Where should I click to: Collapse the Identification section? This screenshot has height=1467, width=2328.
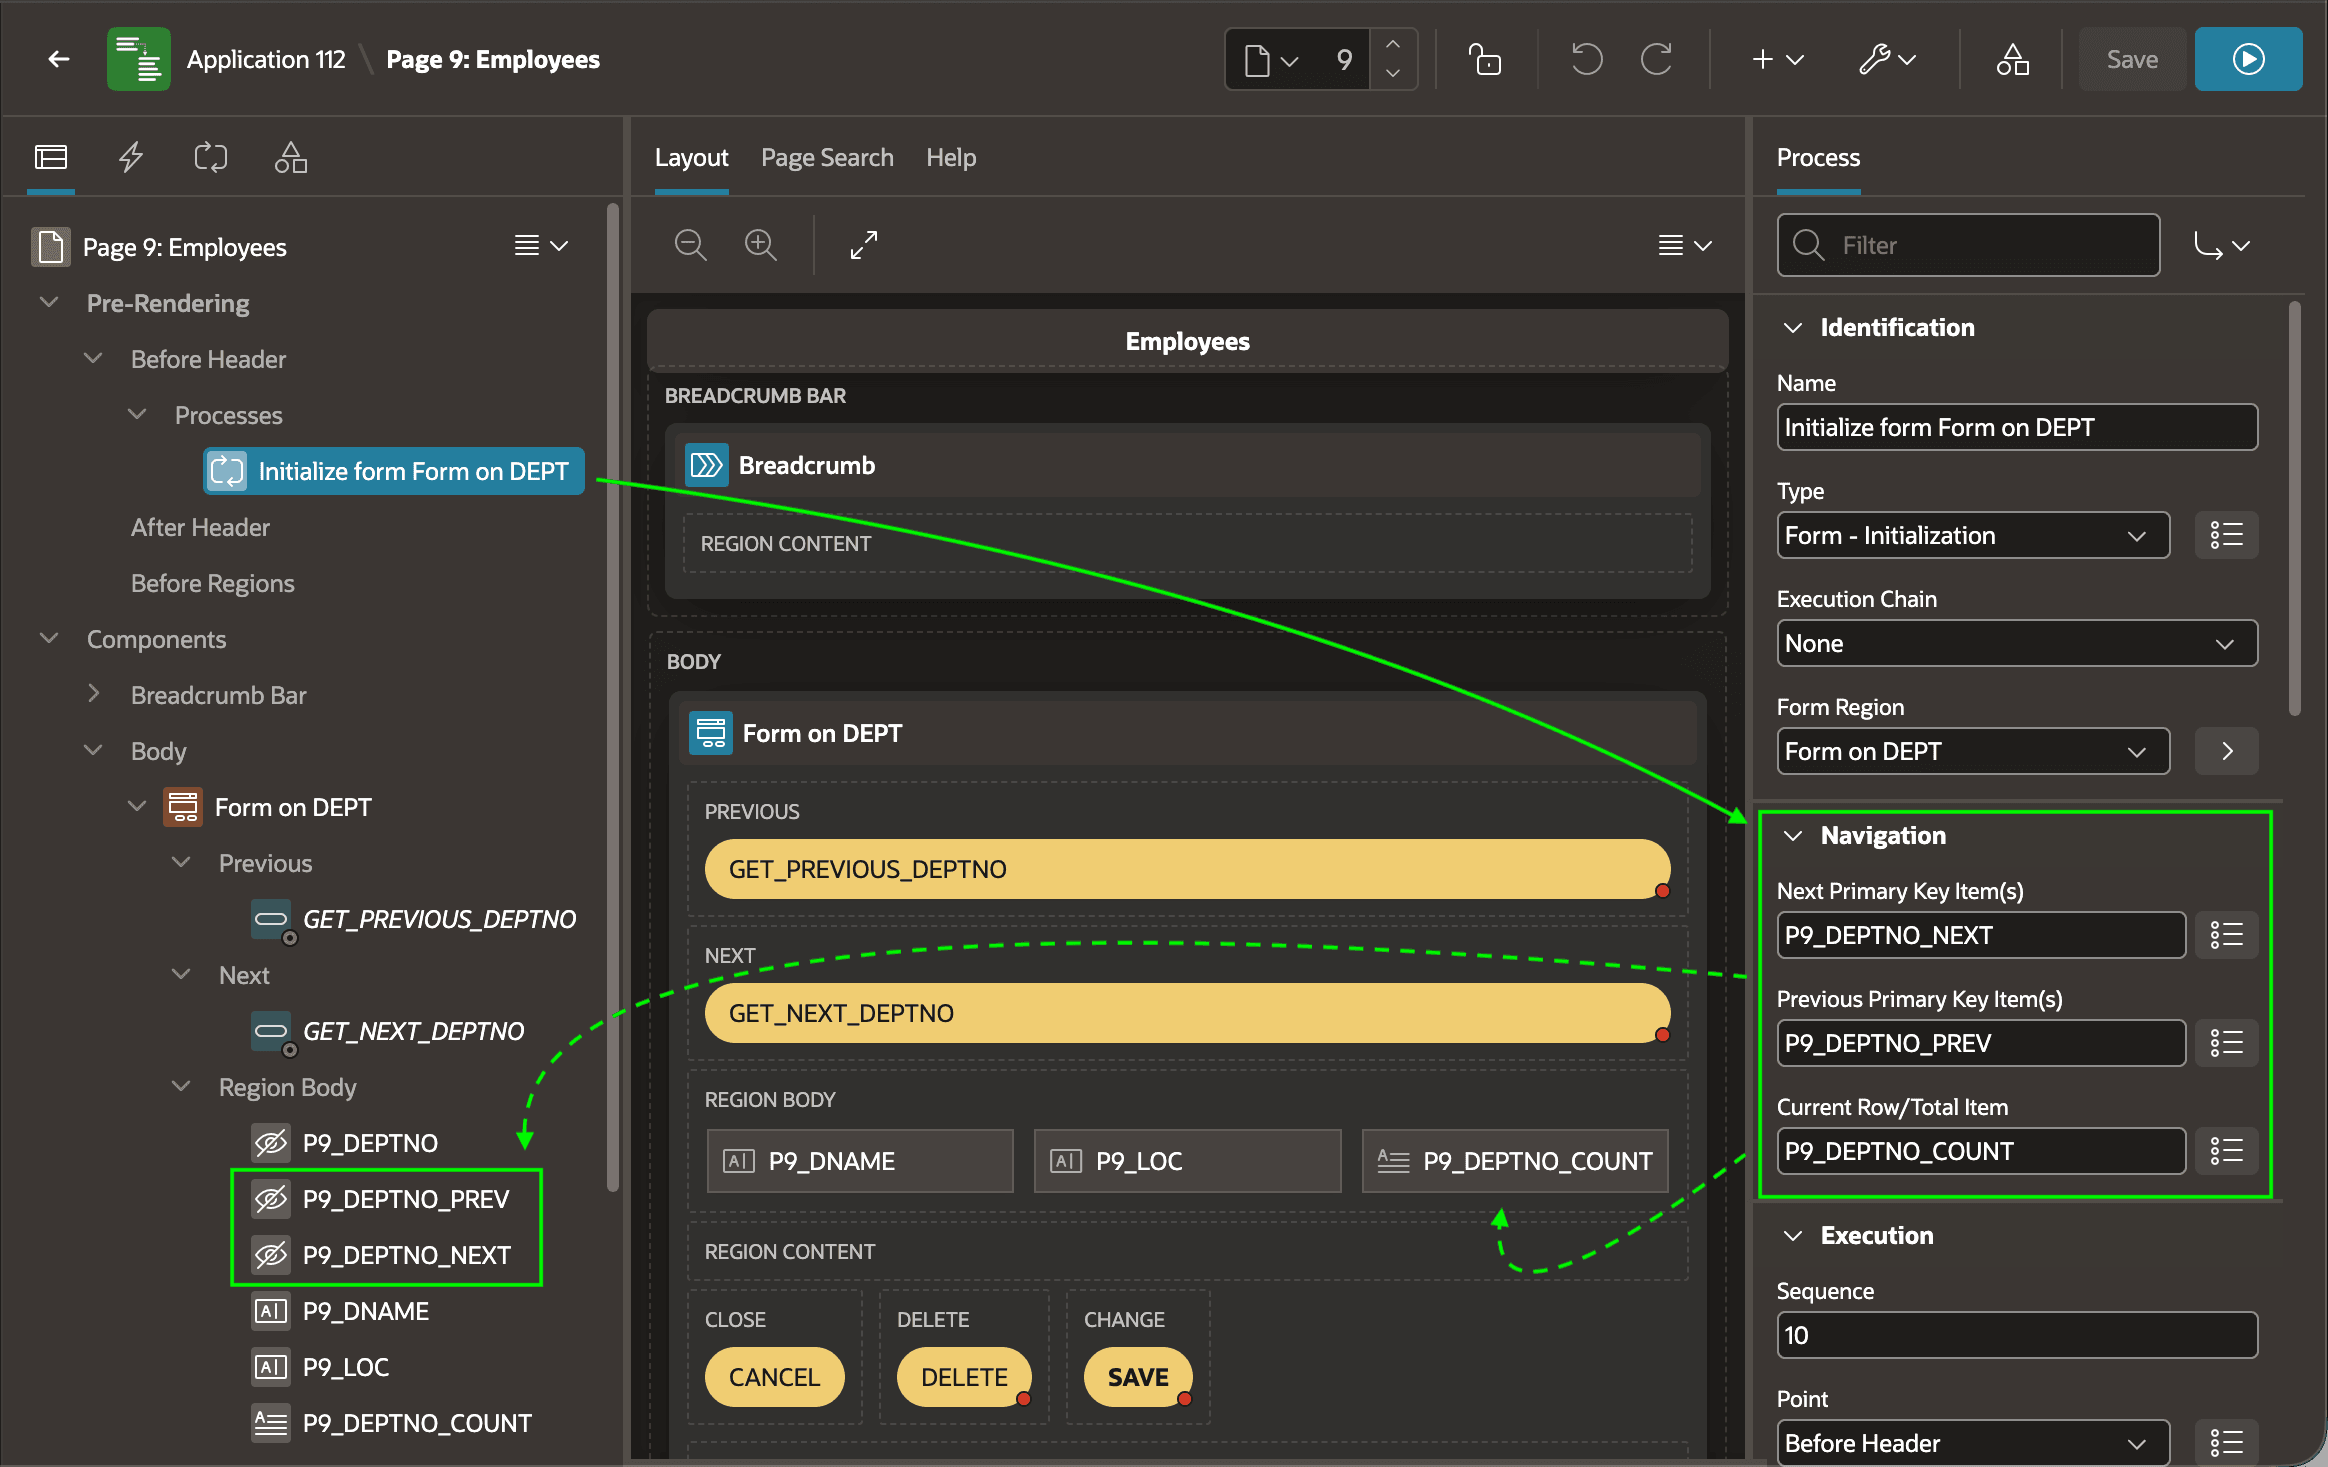[1793, 328]
